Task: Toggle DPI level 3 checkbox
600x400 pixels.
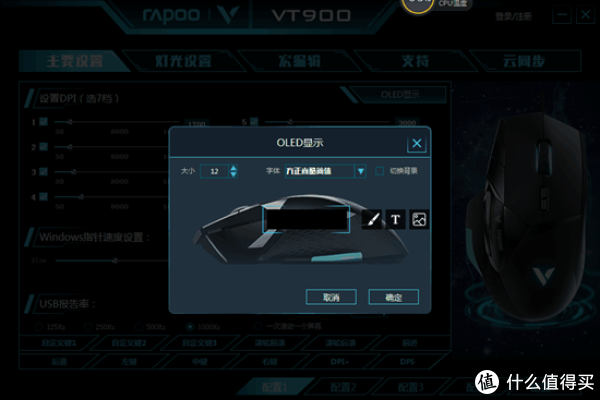Action: pos(44,171)
